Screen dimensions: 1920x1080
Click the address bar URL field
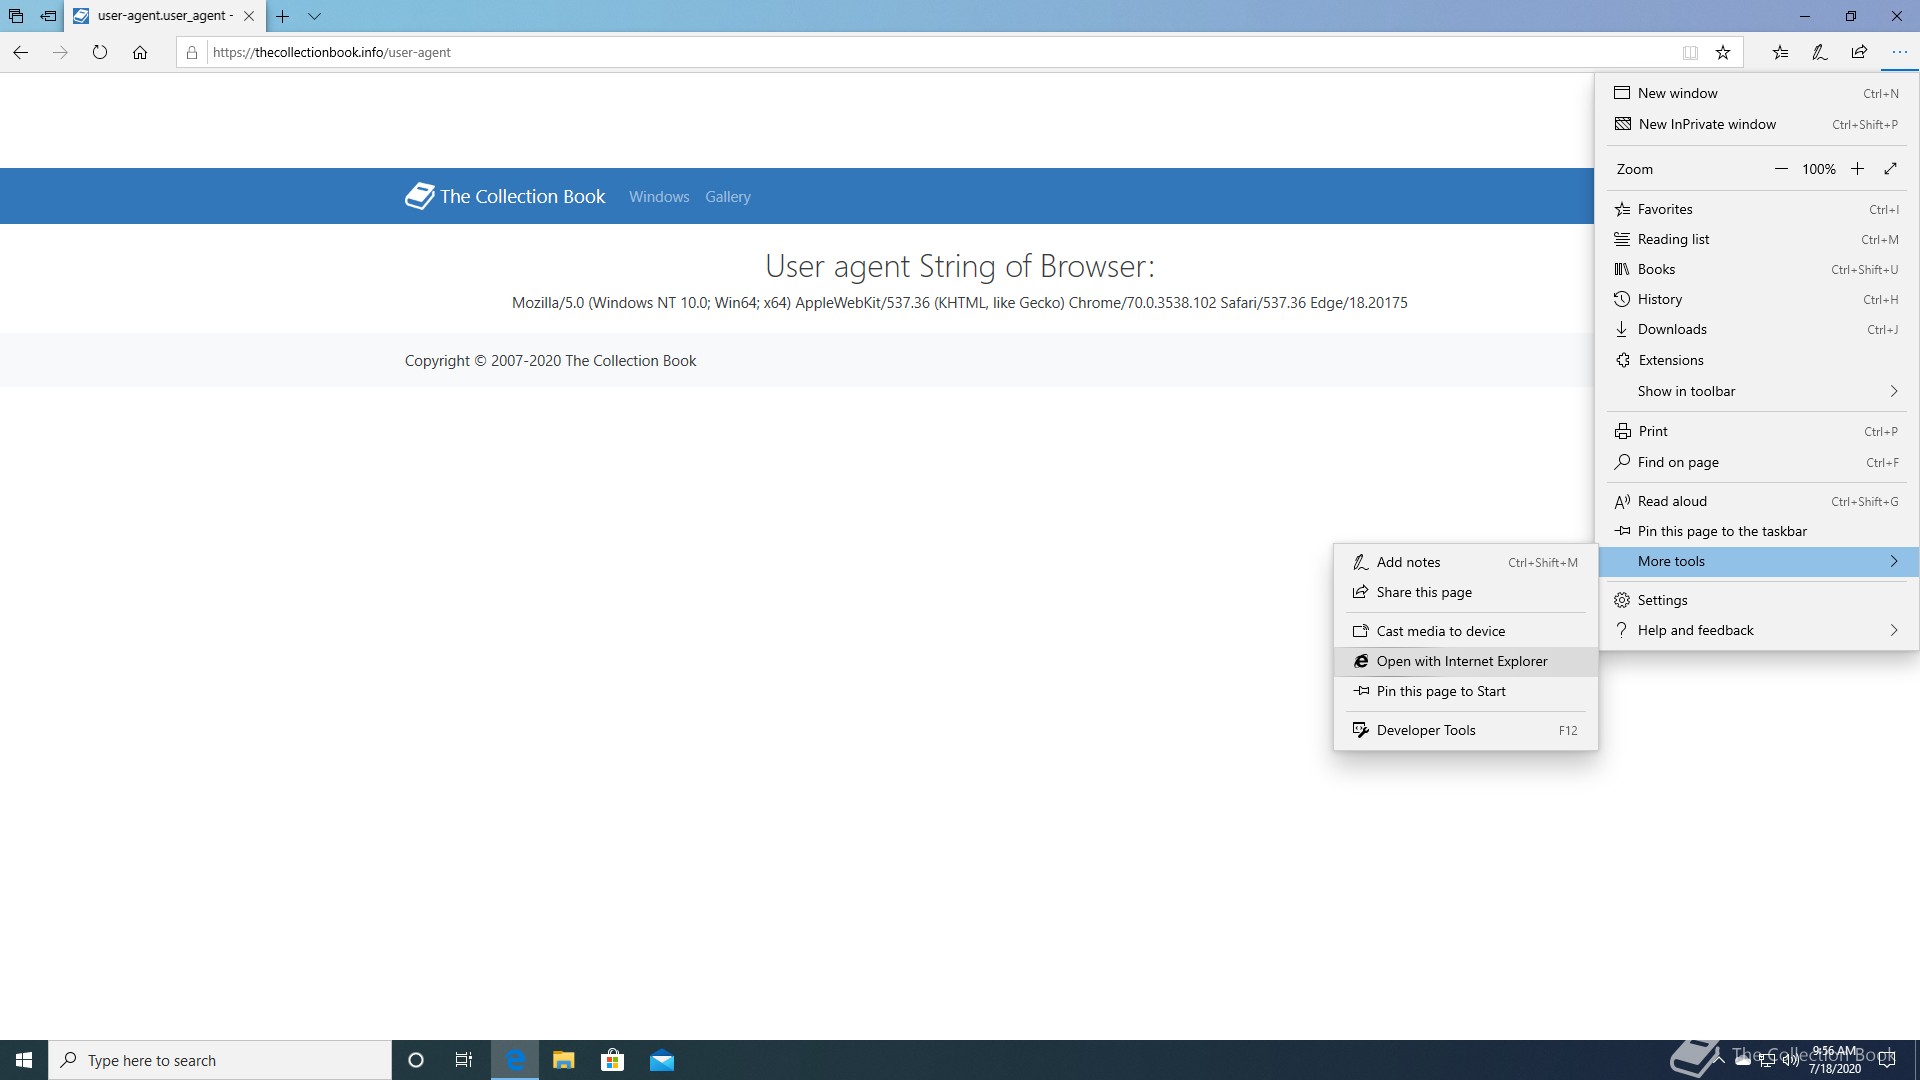(x=900, y=52)
